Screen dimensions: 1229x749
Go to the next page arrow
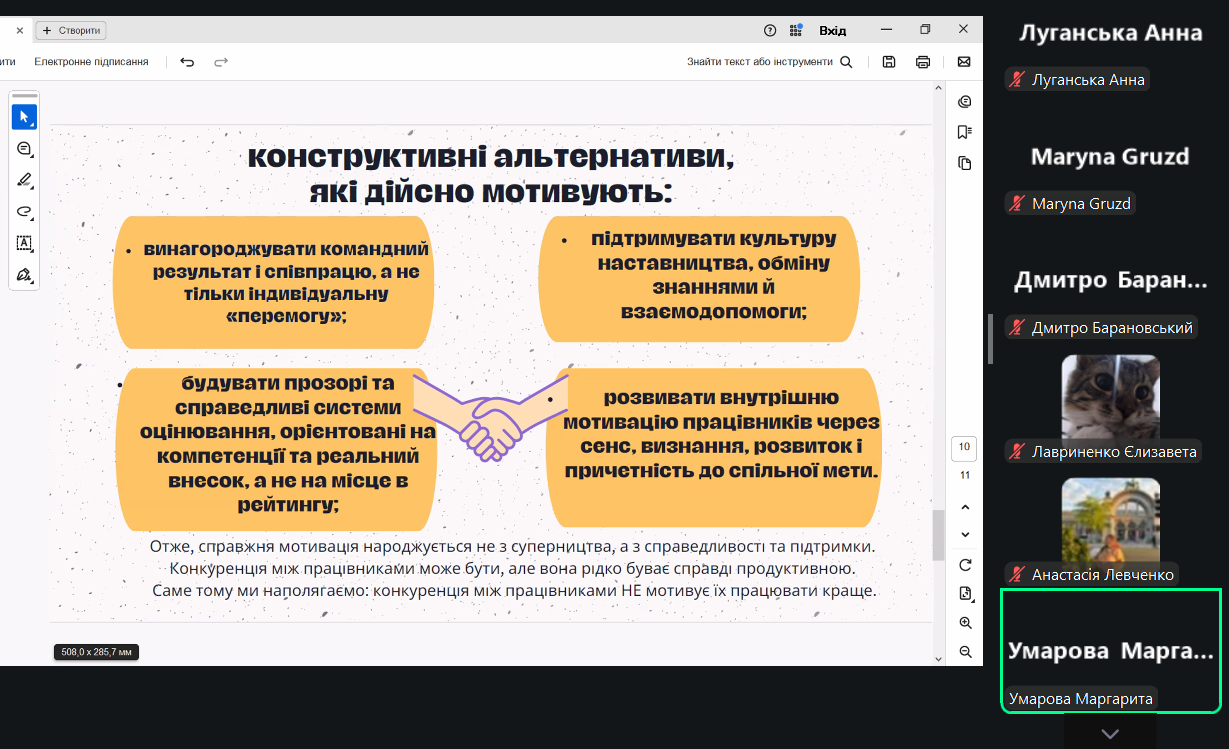[x=965, y=534]
